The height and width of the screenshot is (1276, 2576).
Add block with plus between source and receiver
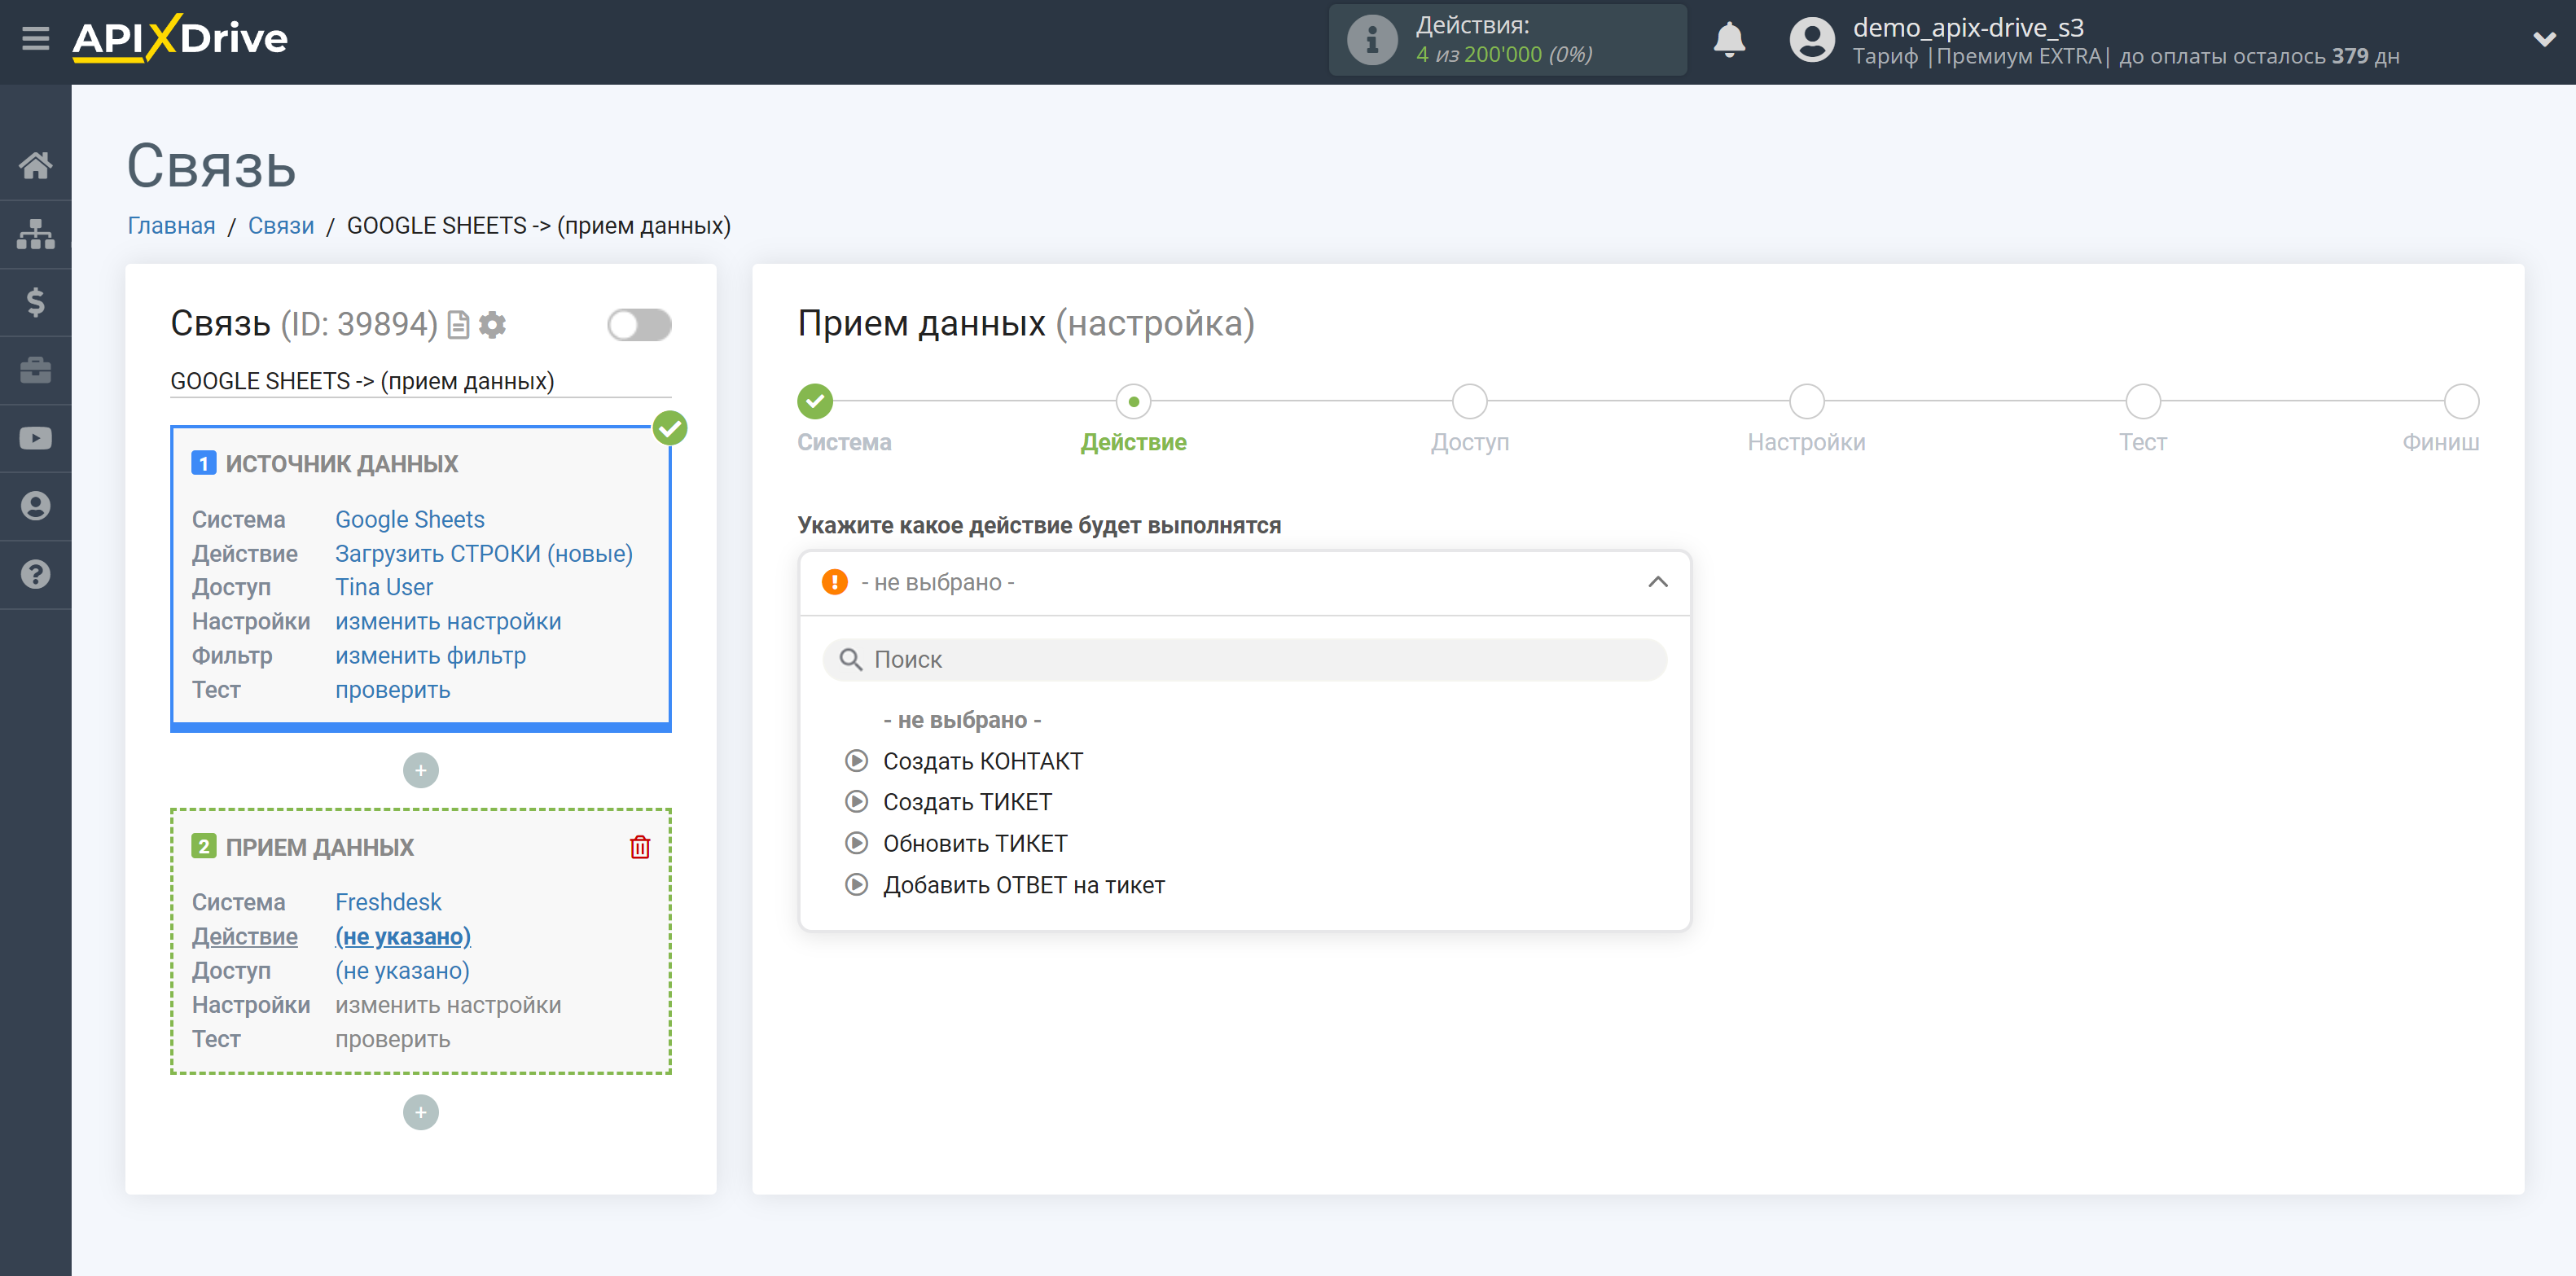[421, 770]
